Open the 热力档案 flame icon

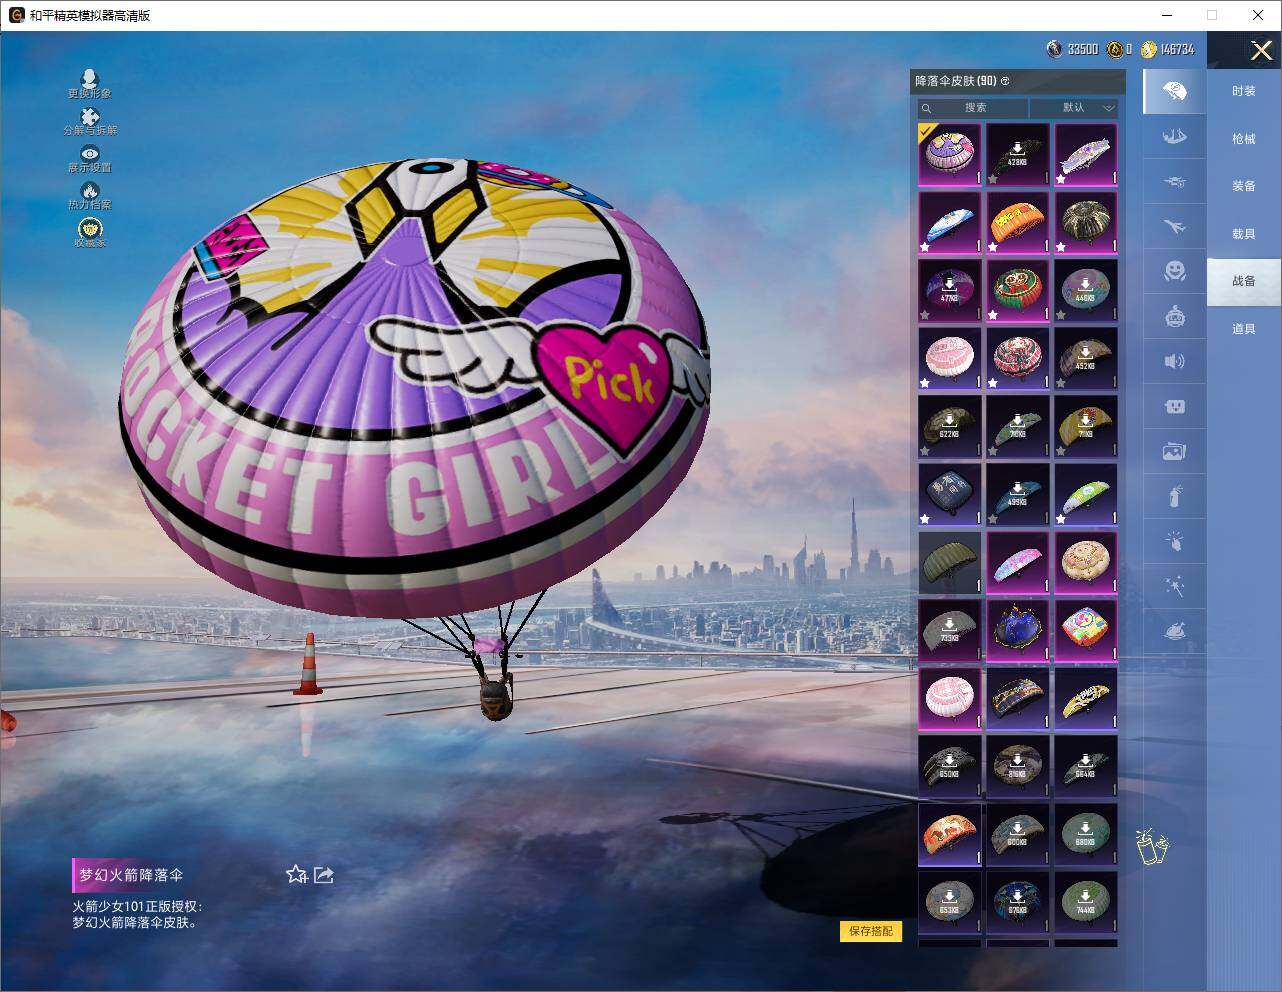click(x=90, y=190)
